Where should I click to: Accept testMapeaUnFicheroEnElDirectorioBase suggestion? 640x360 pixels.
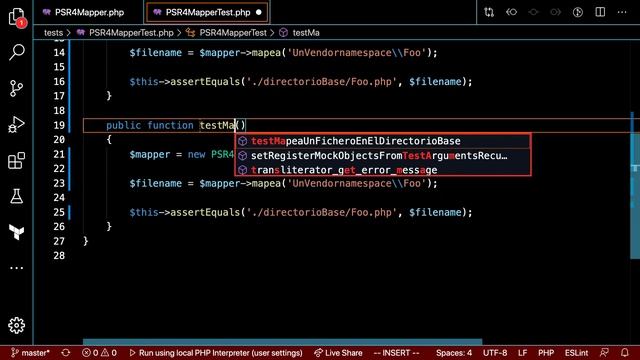click(x=383, y=141)
